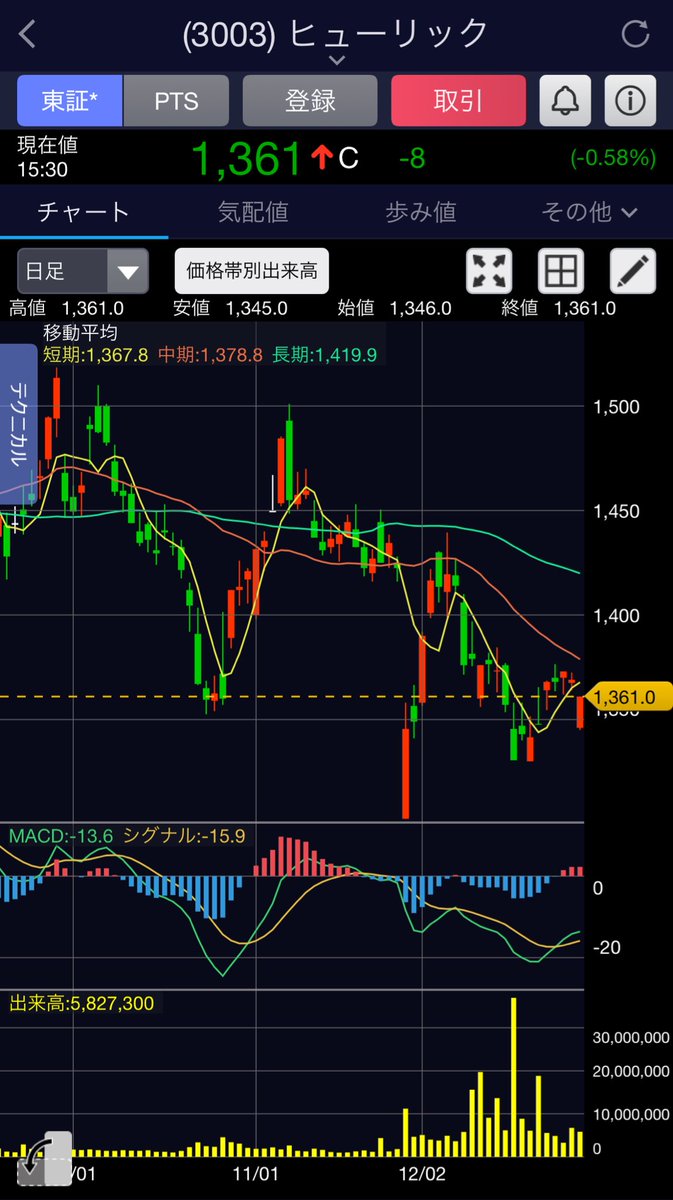
Task: Expand the stock name chevron under title
Action: coord(337,61)
